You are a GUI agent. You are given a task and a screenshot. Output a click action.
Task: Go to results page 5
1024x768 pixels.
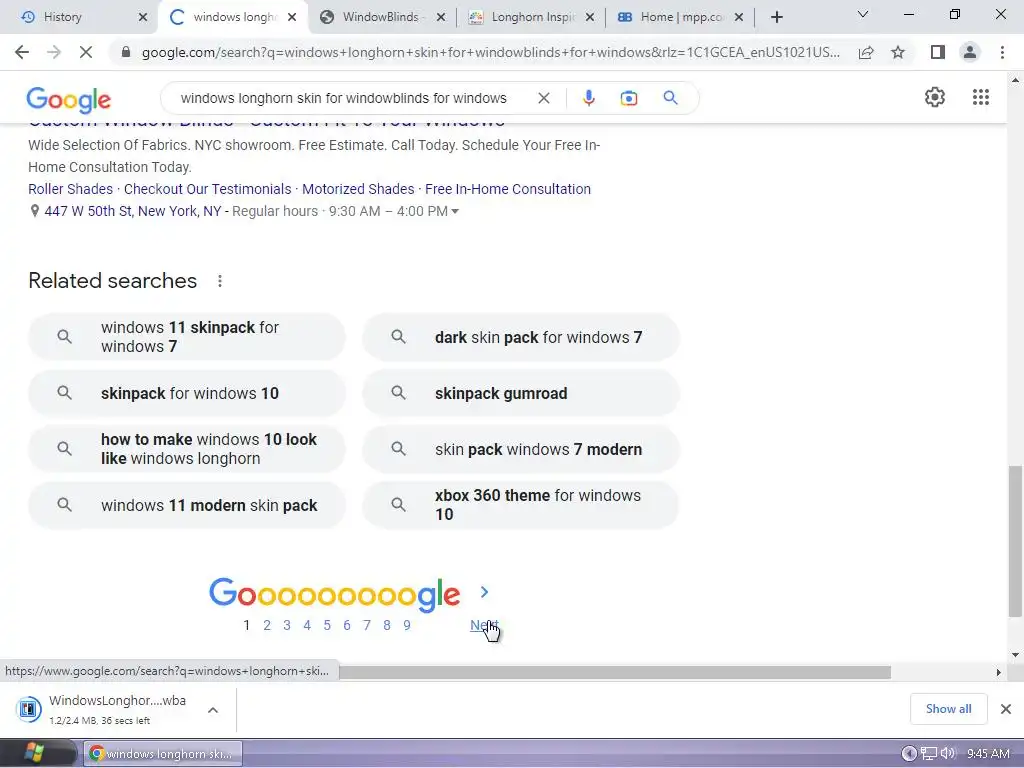(x=327, y=625)
